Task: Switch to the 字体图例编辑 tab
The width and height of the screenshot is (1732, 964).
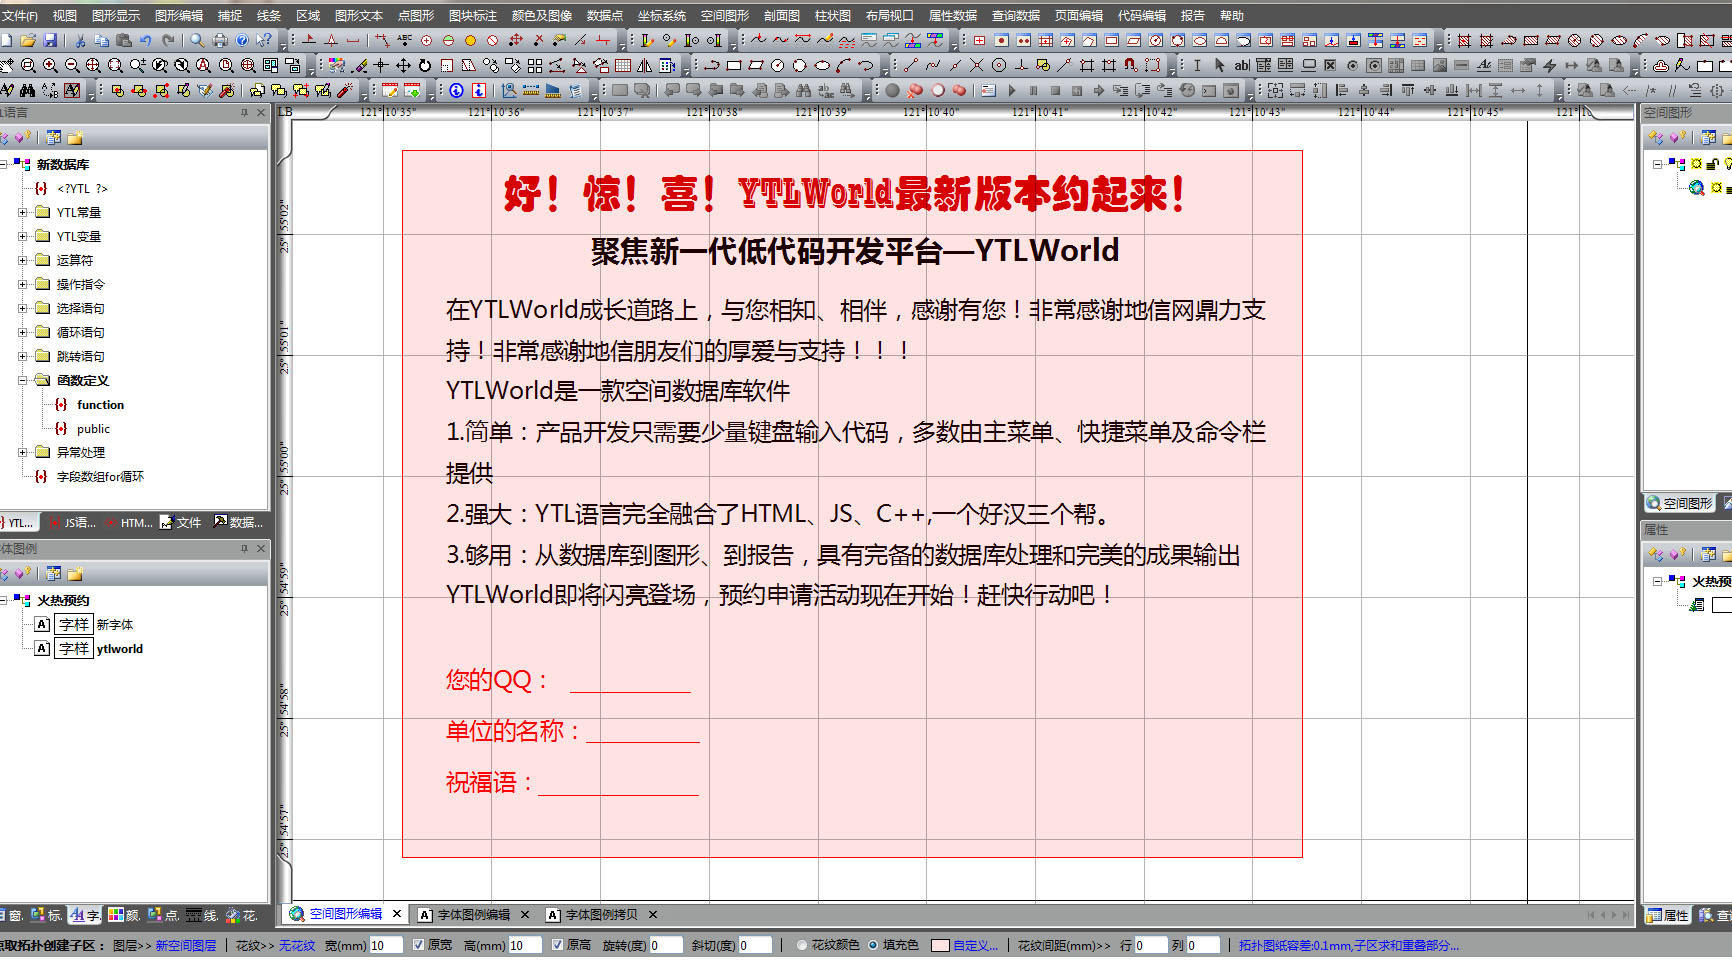Action: click(473, 915)
